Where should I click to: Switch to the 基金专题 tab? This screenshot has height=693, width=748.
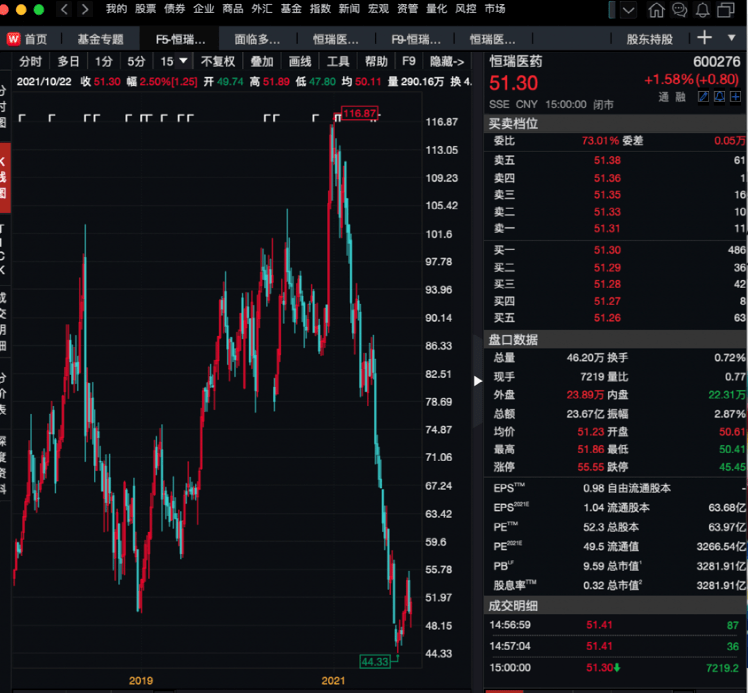point(101,39)
